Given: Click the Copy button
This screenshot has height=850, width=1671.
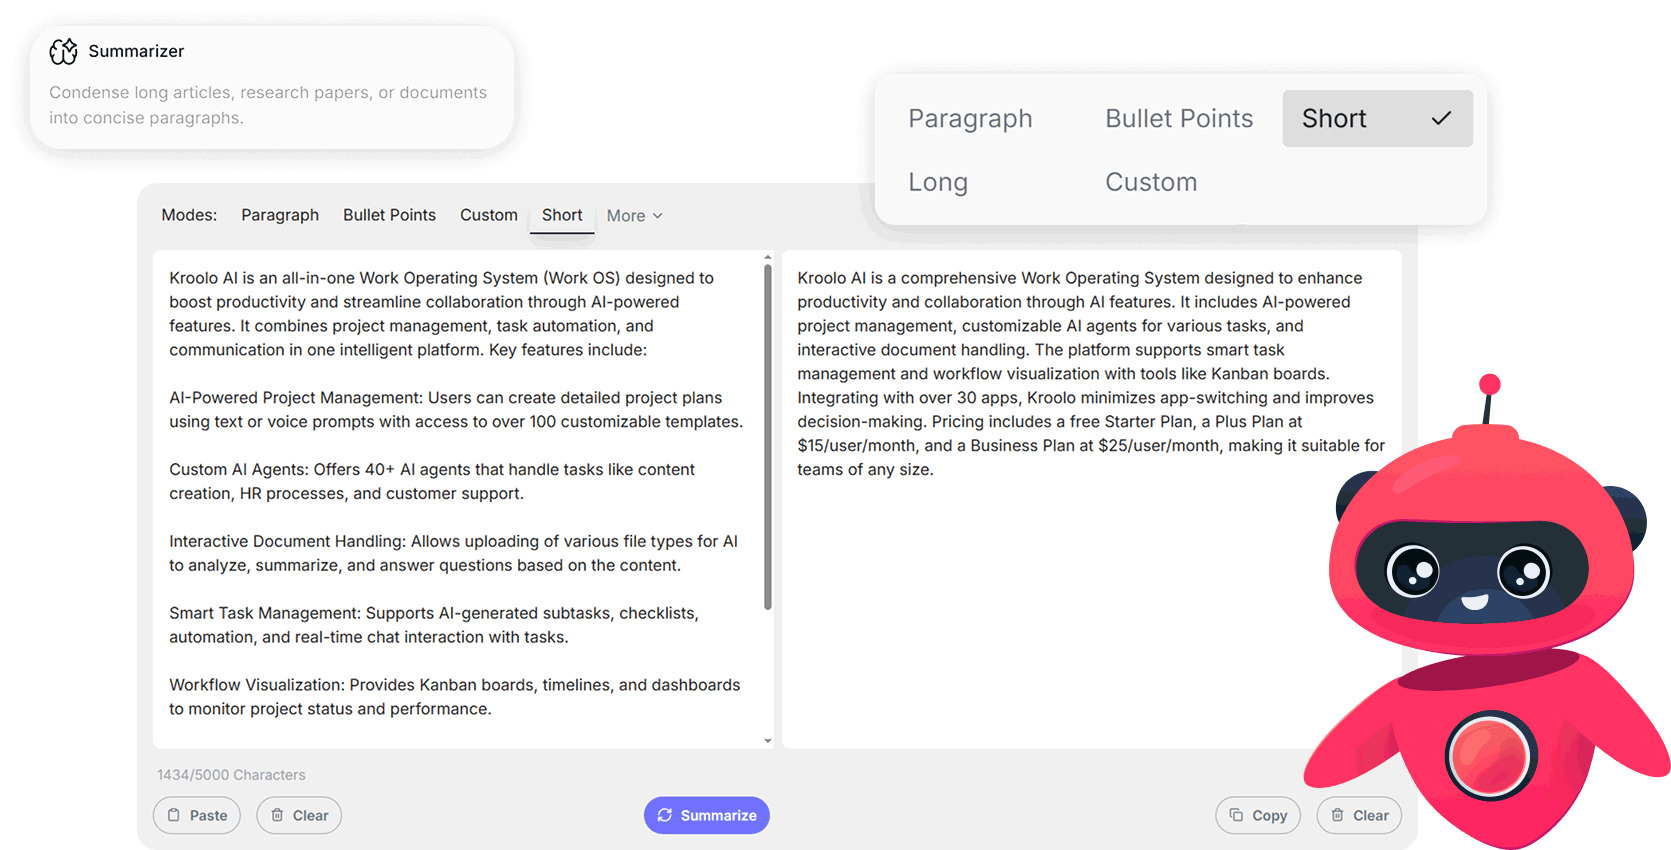Looking at the screenshot, I should point(1258,815).
